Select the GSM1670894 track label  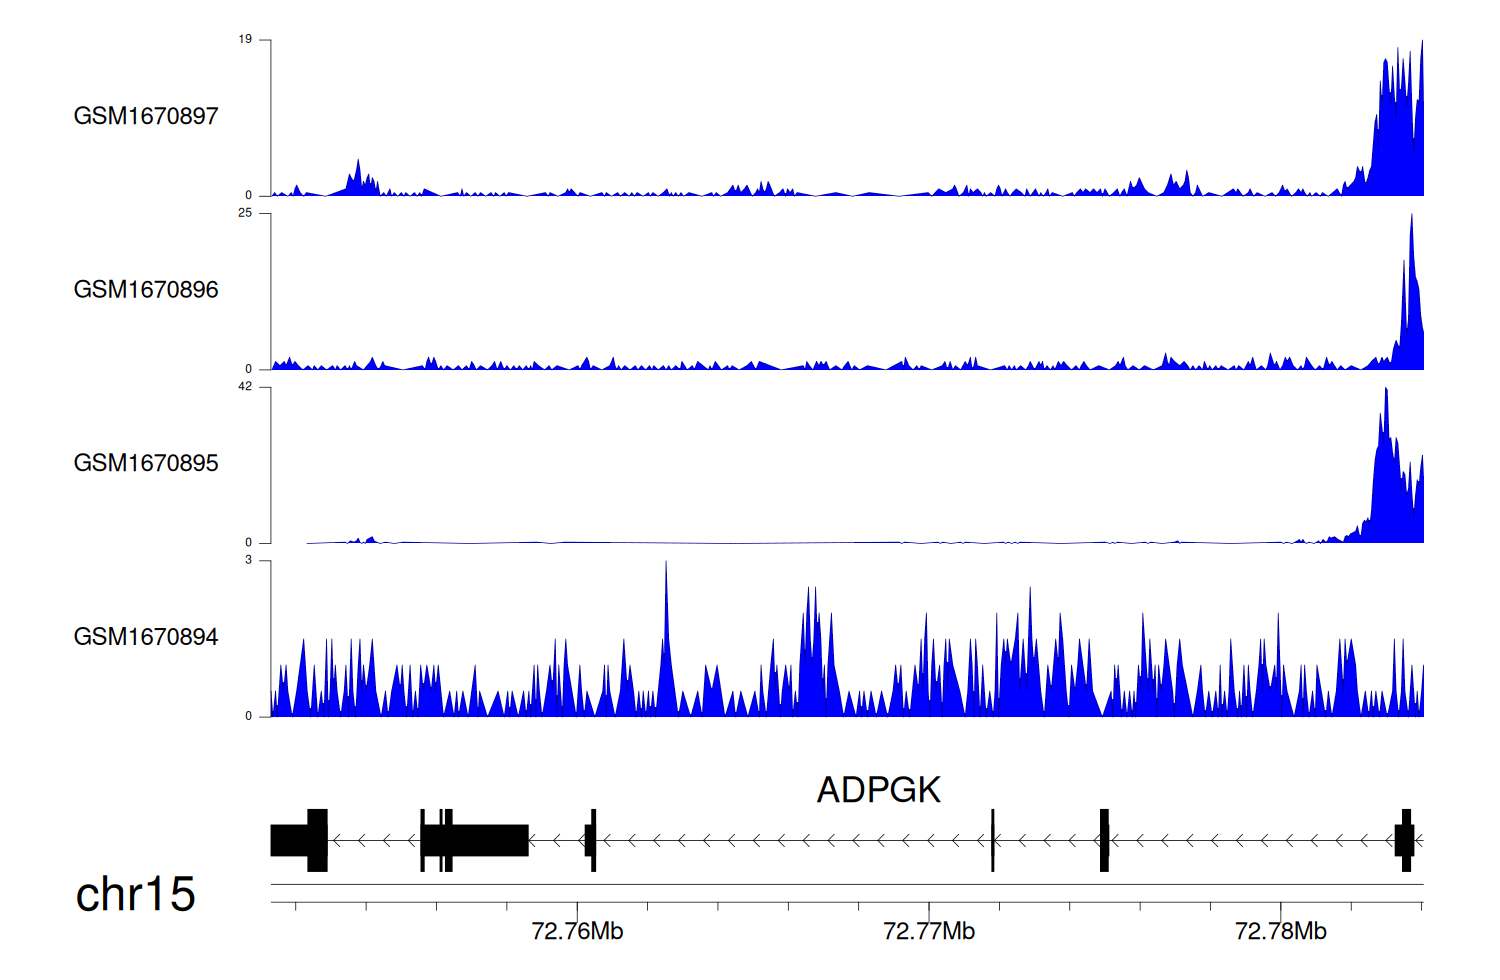pos(146,637)
